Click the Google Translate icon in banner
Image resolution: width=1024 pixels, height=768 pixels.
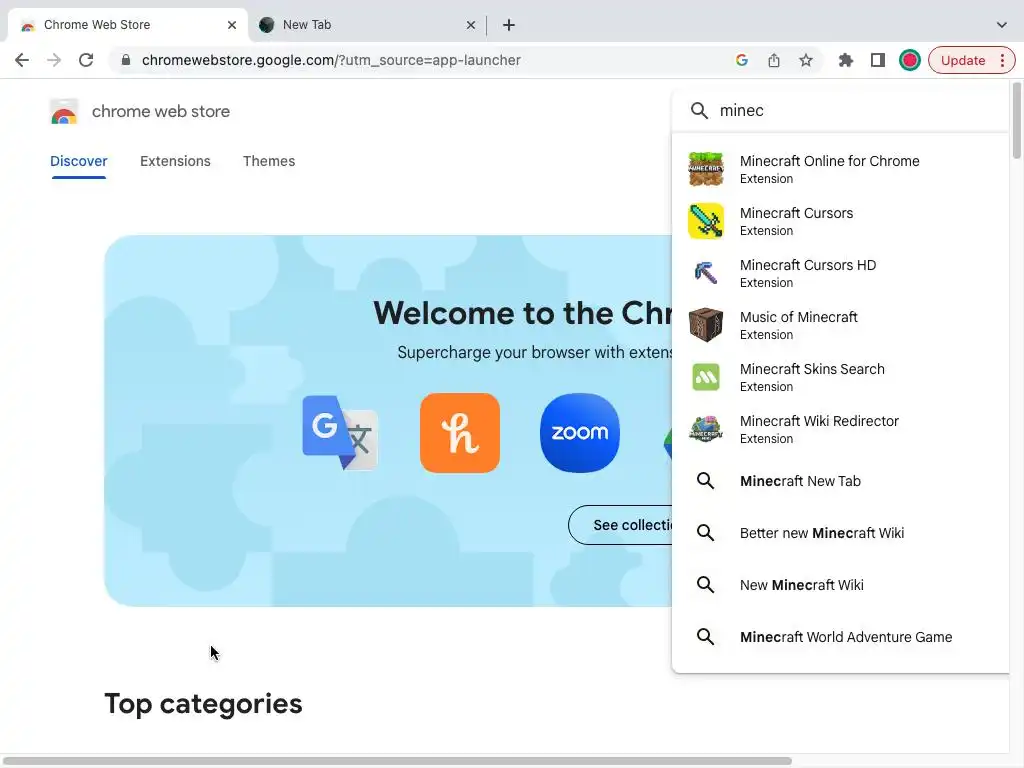(x=340, y=433)
